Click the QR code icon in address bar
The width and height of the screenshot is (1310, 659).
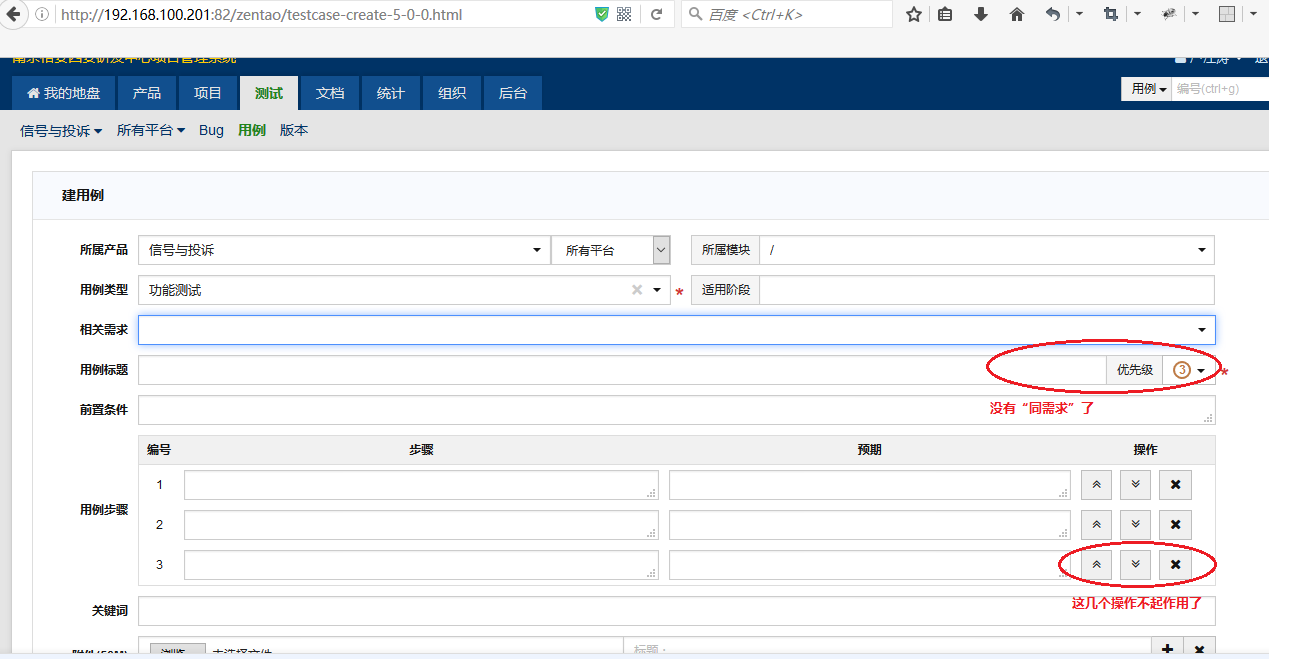pyautogui.click(x=624, y=15)
